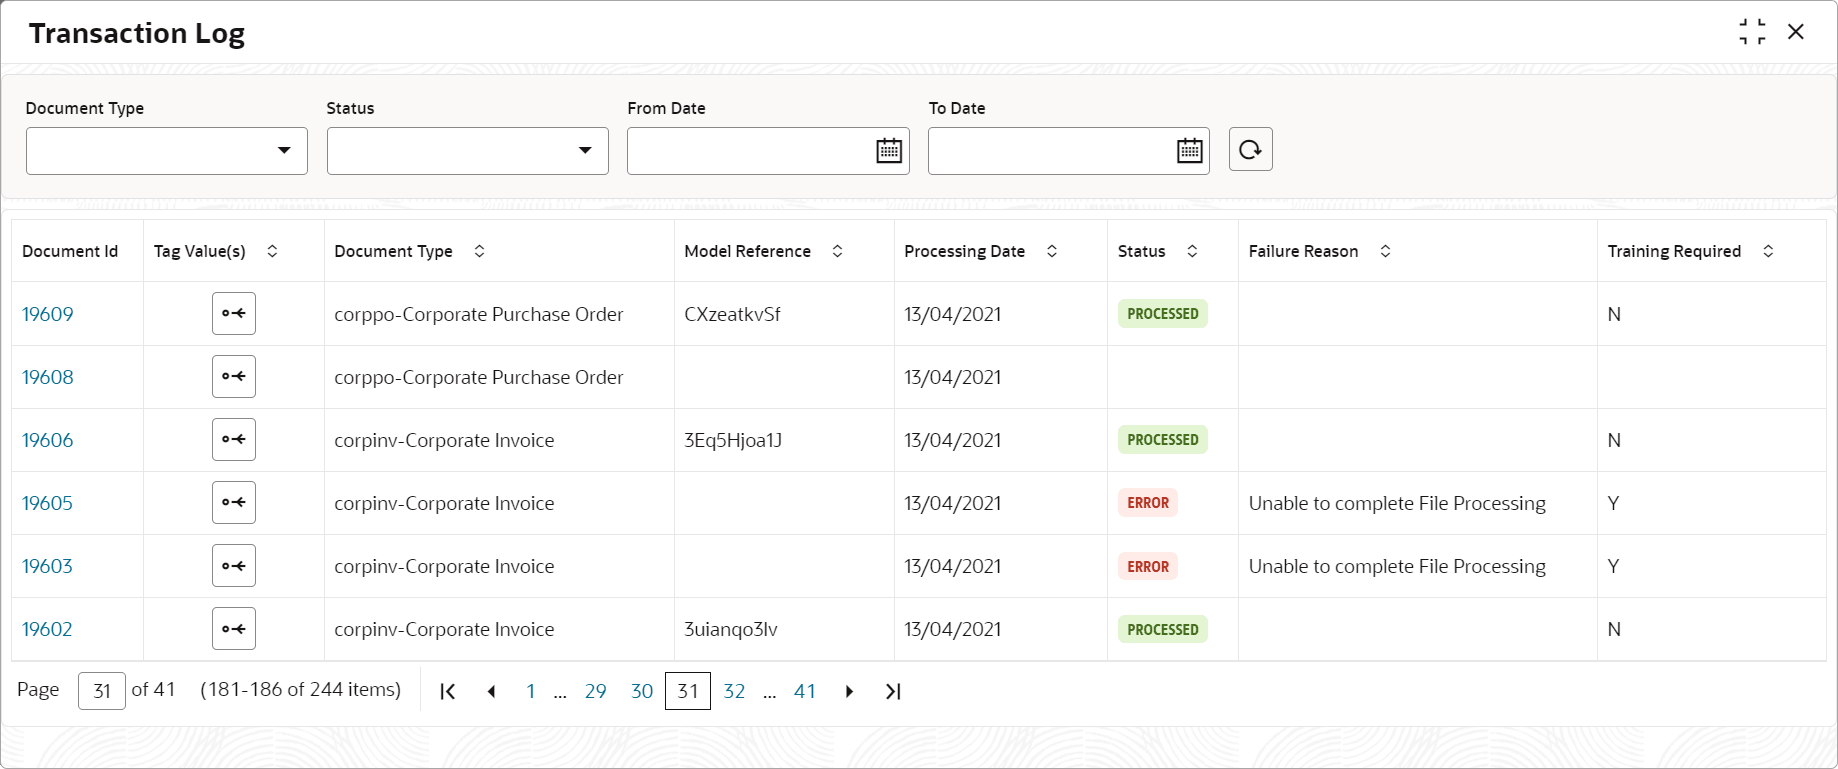Click the page number input field
The image size is (1838, 769).
point(102,691)
